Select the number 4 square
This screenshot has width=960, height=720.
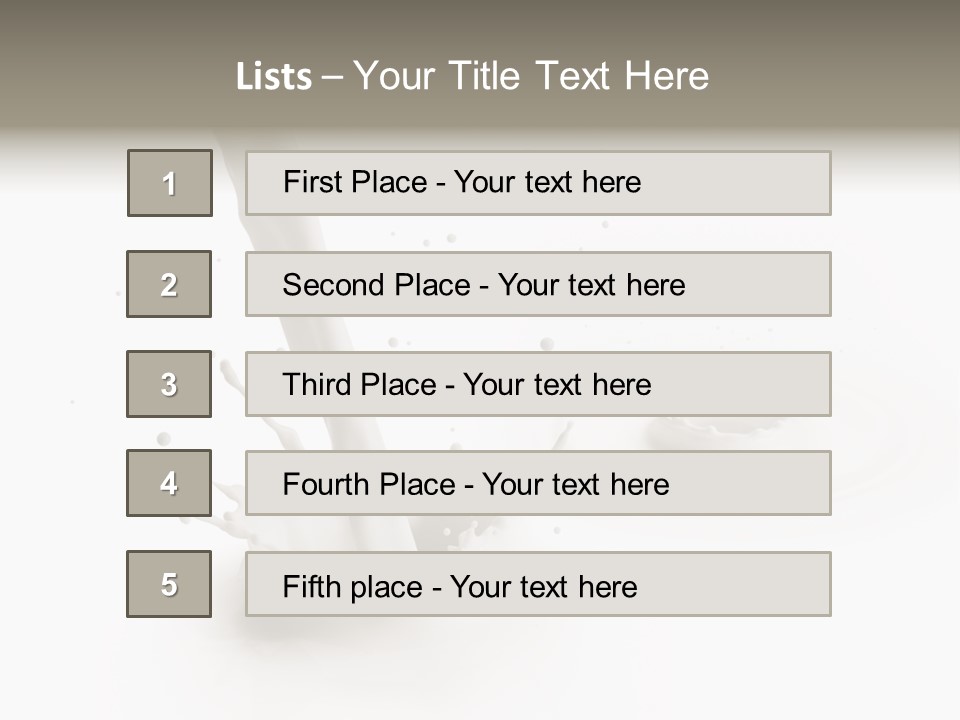coord(169,483)
